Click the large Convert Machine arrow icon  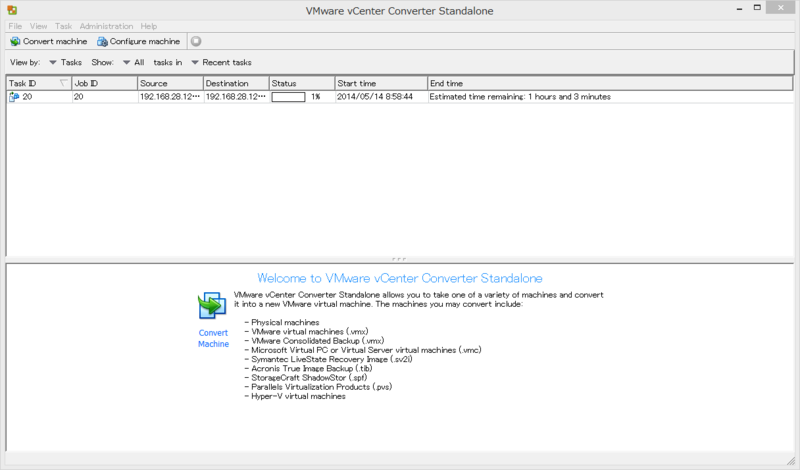pyautogui.click(x=212, y=306)
